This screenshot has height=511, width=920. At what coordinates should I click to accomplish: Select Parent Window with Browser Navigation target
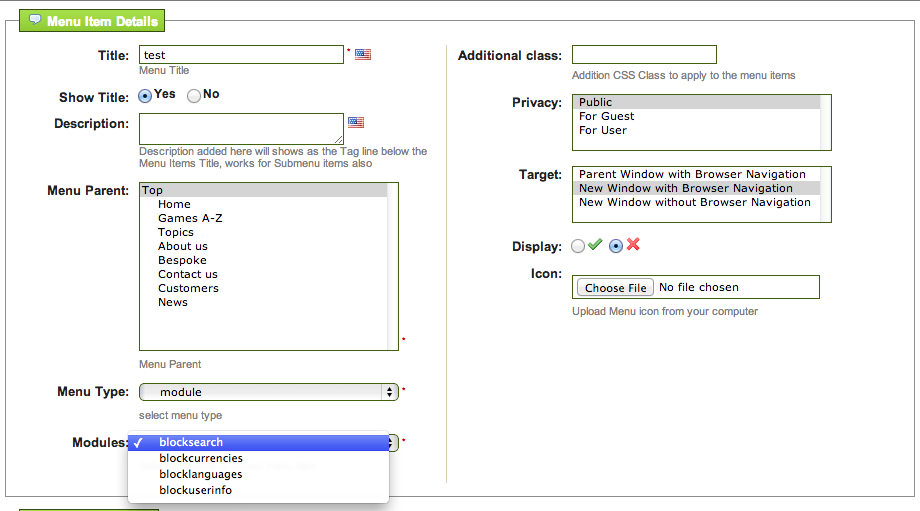(x=696, y=174)
